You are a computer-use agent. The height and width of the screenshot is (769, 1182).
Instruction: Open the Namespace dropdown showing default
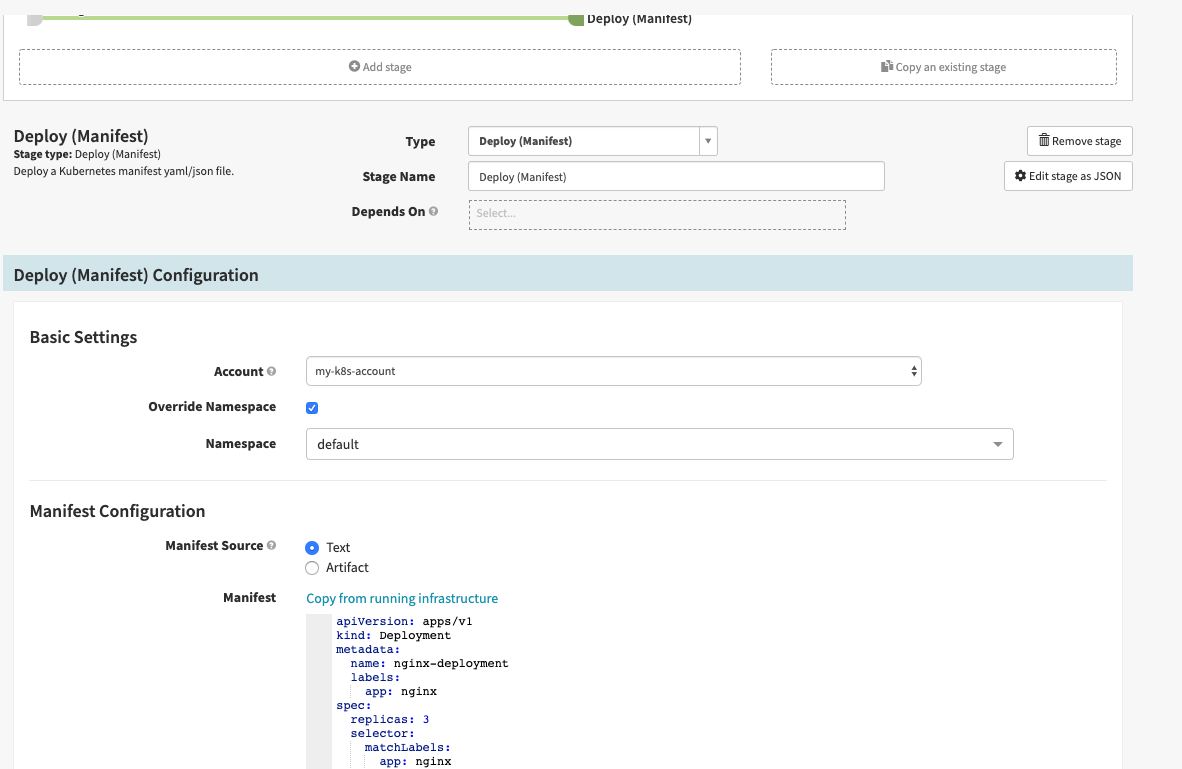pos(660,444)
